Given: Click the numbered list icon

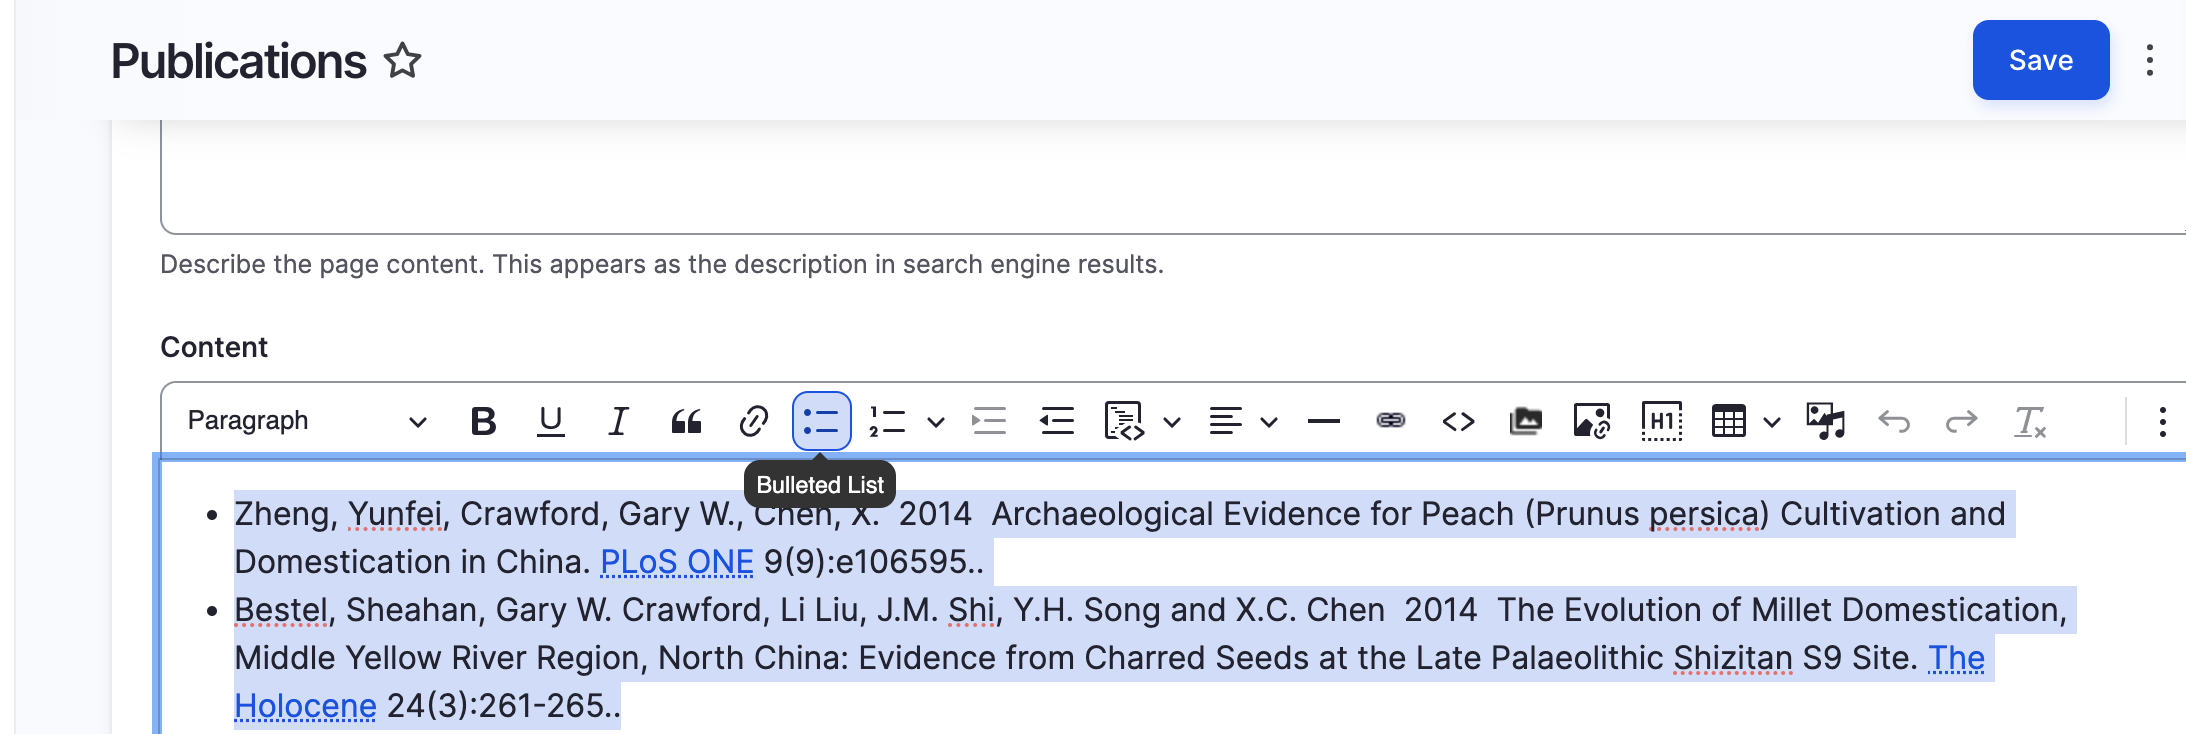Looking at the screenshot, I should coord(888,421).
